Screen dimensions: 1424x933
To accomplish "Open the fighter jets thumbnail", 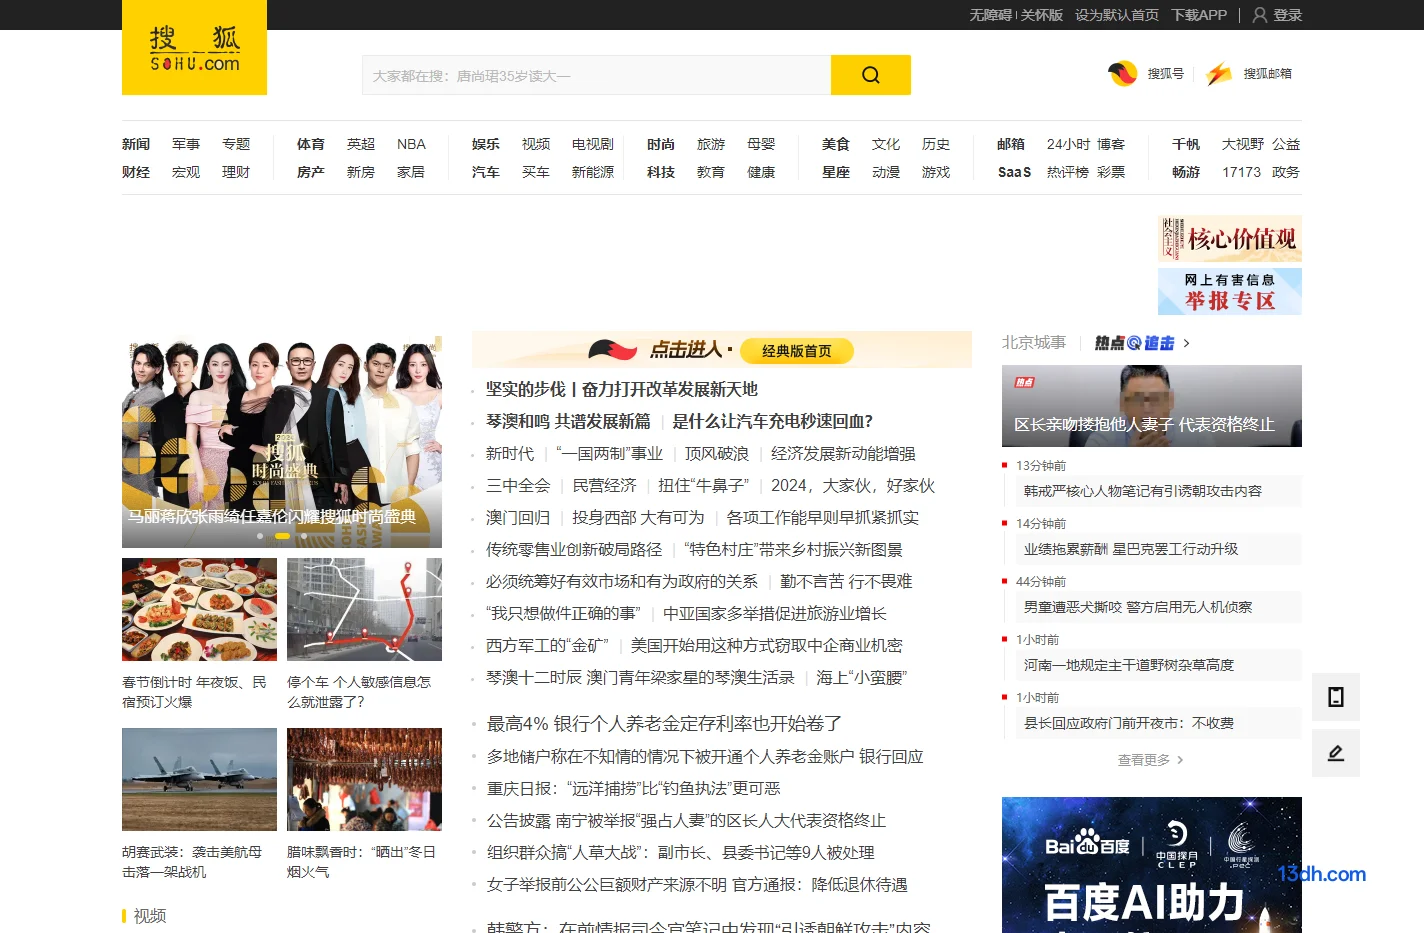I will pyautogui.click(x=199, y=779).
